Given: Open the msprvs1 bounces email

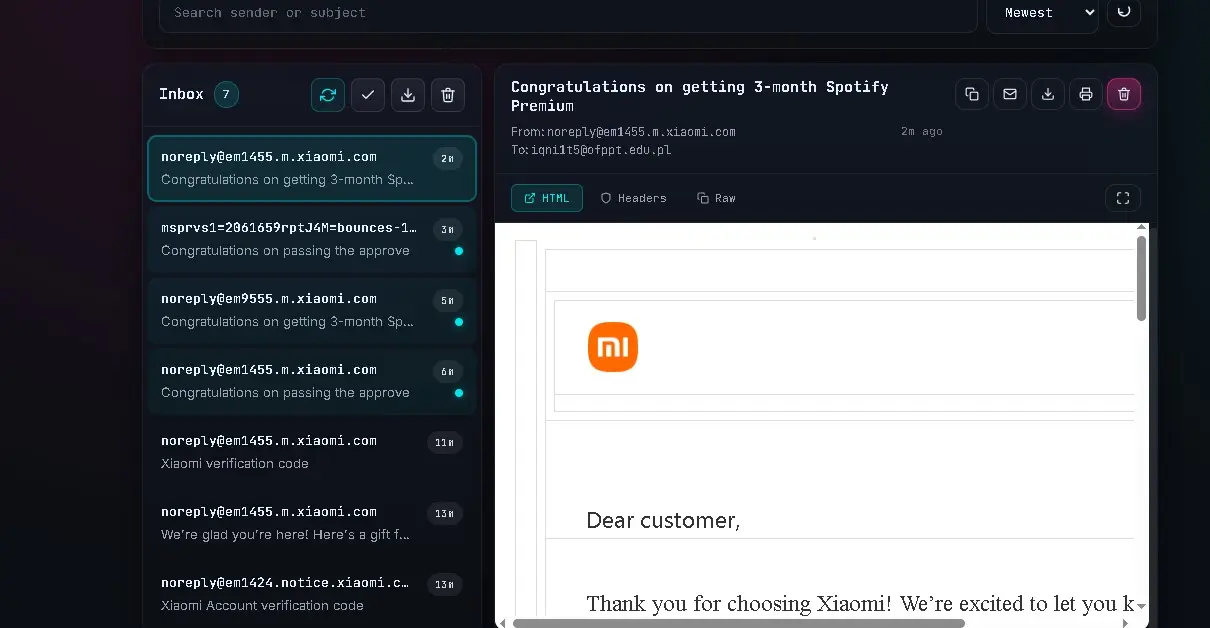Looking at the screenshot, I should pyautogui.click(x=312, y=239).
